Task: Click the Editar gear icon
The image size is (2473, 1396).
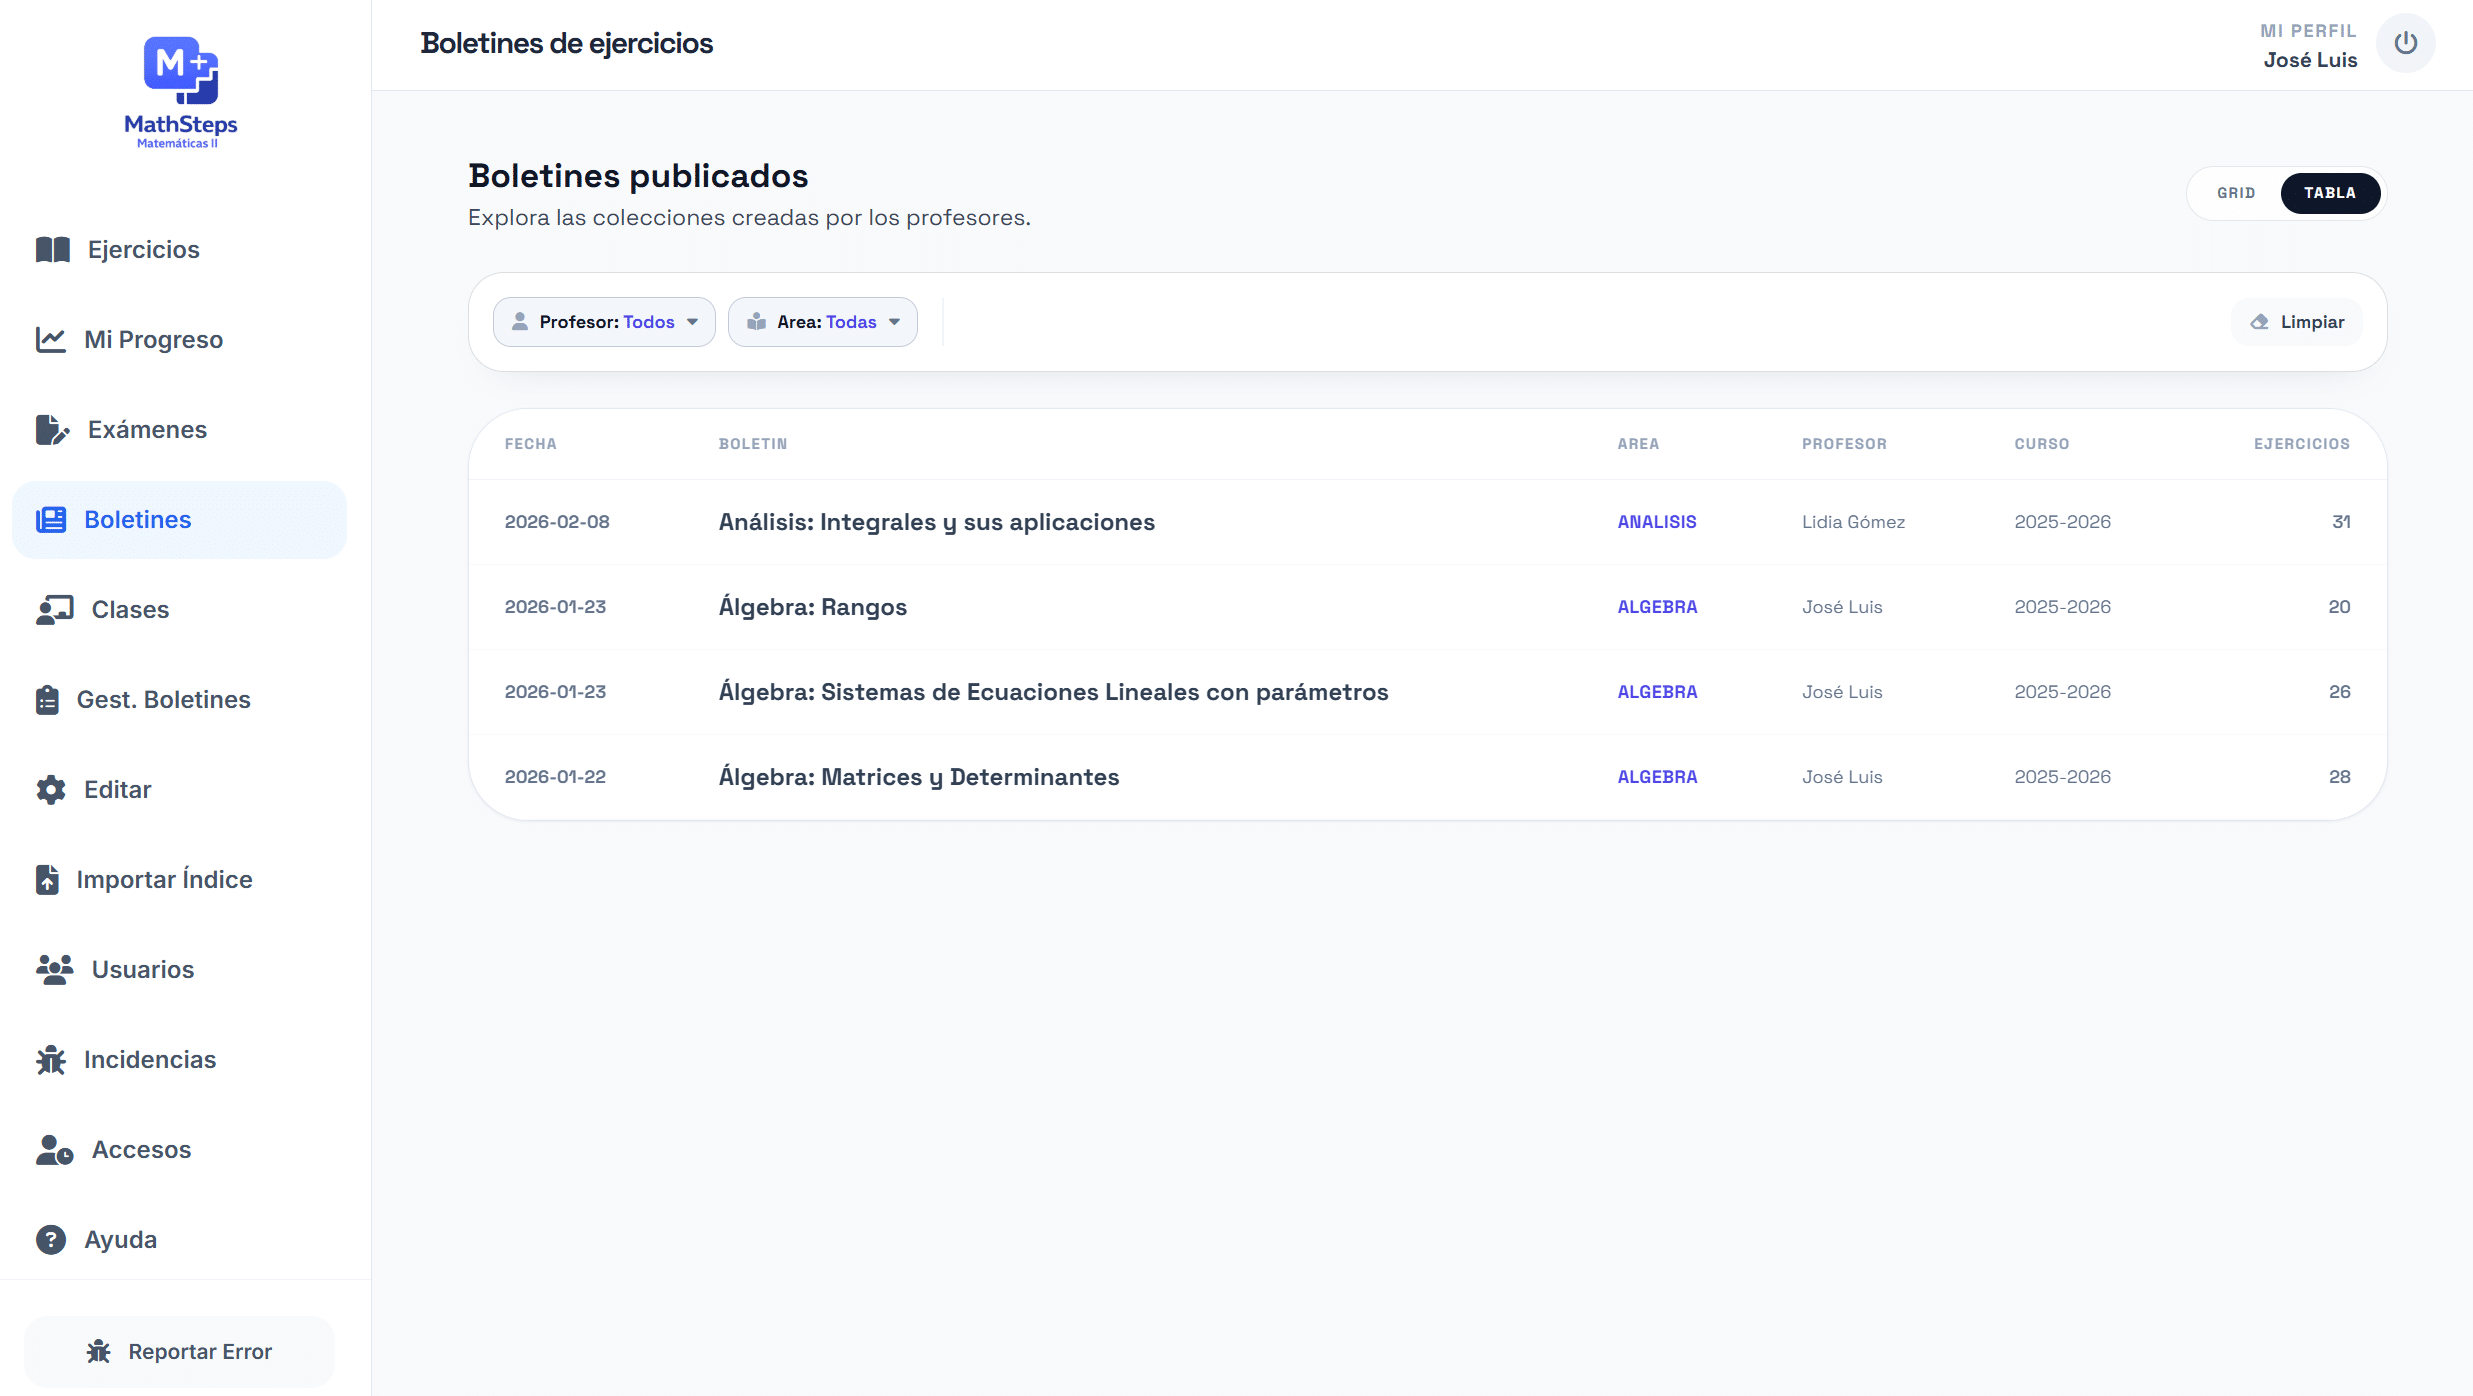Action: [x=51, y=790]
